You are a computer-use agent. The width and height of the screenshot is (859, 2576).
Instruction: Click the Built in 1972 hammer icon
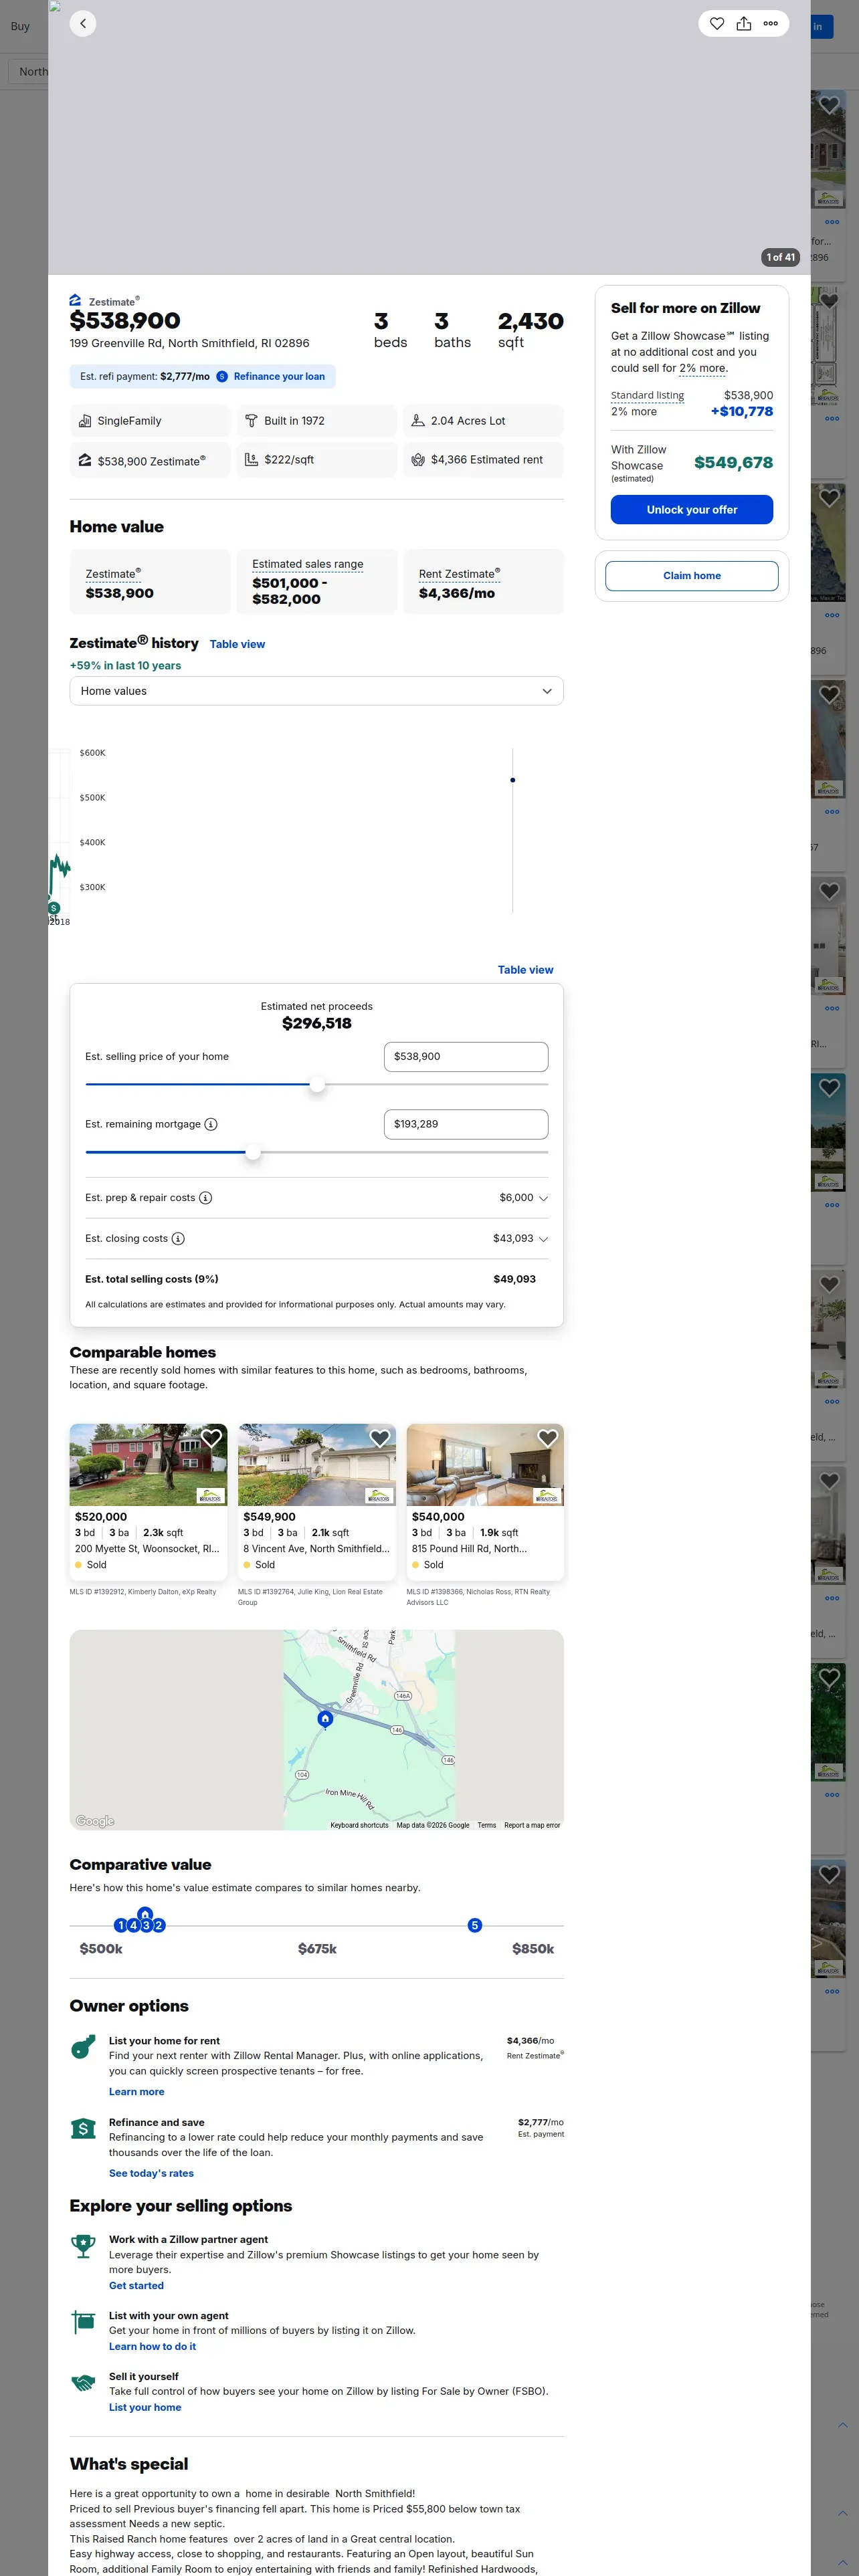[x=251, y=421]
